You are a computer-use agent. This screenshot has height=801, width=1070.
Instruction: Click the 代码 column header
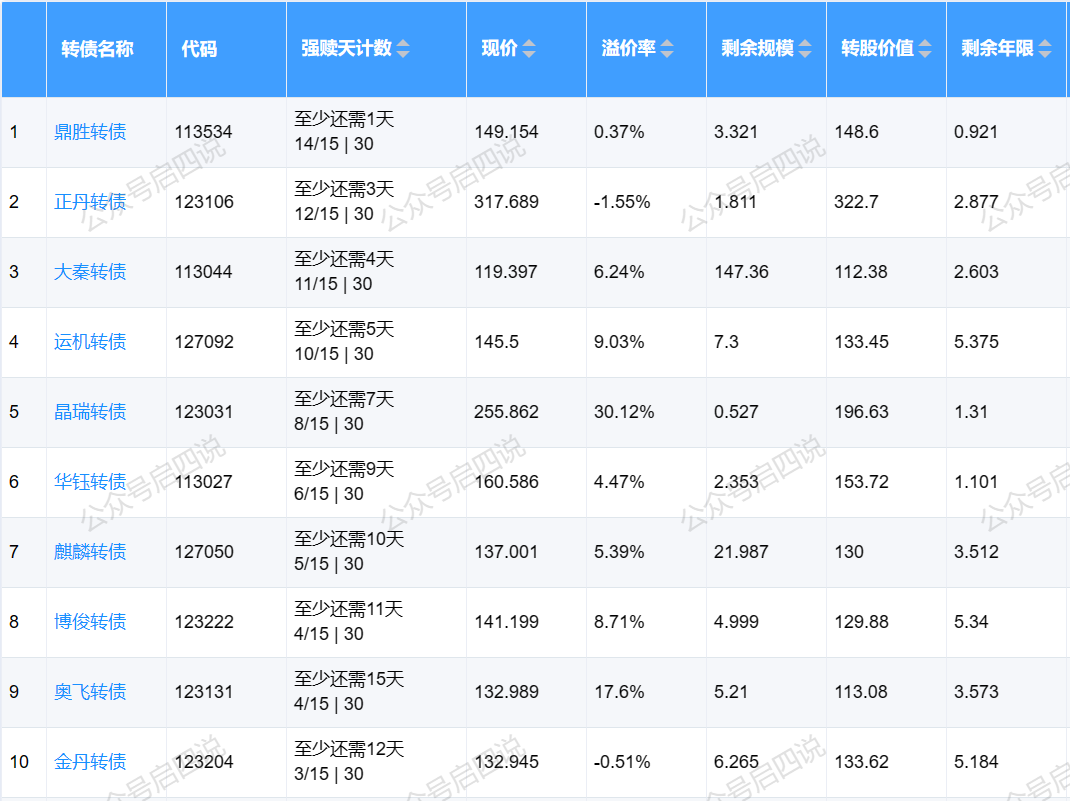(199, 49)
